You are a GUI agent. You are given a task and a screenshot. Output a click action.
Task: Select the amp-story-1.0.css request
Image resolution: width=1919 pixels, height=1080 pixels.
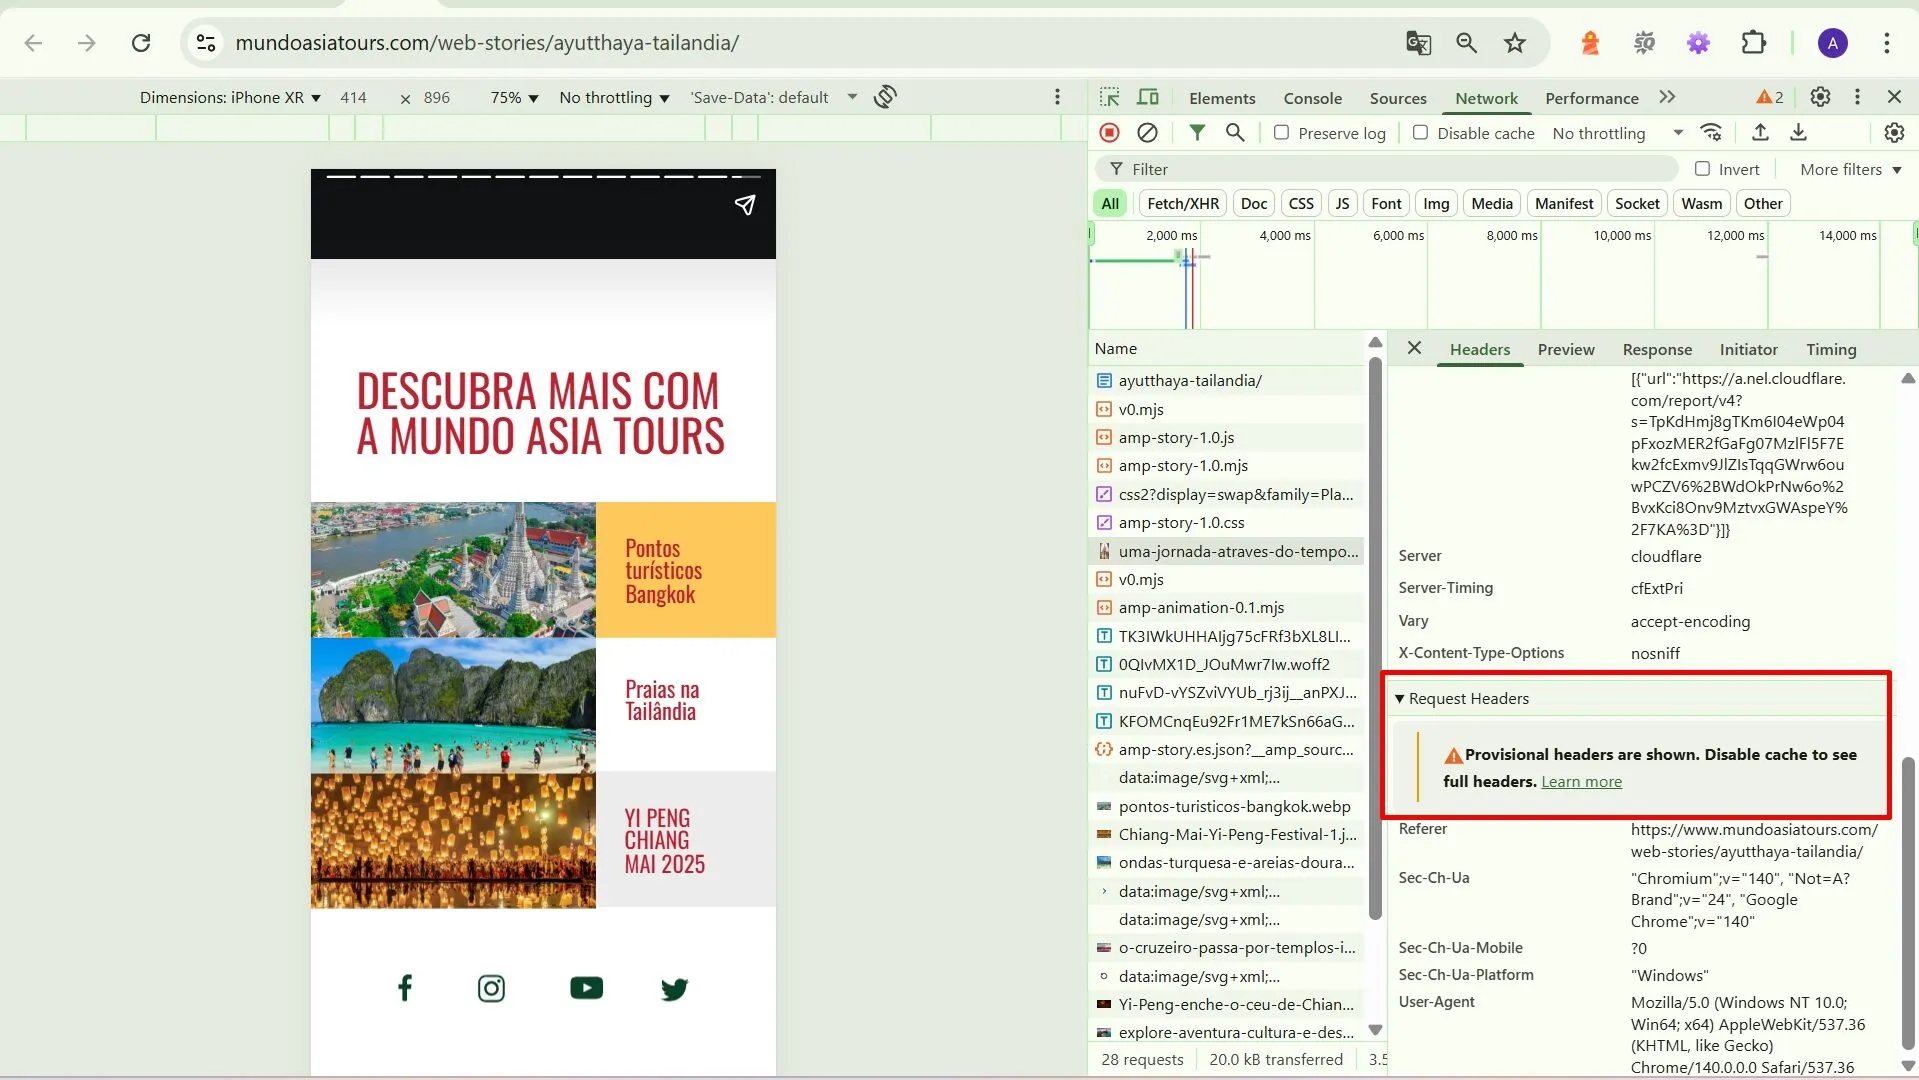pyautogui.click(x=1181, y=522)
